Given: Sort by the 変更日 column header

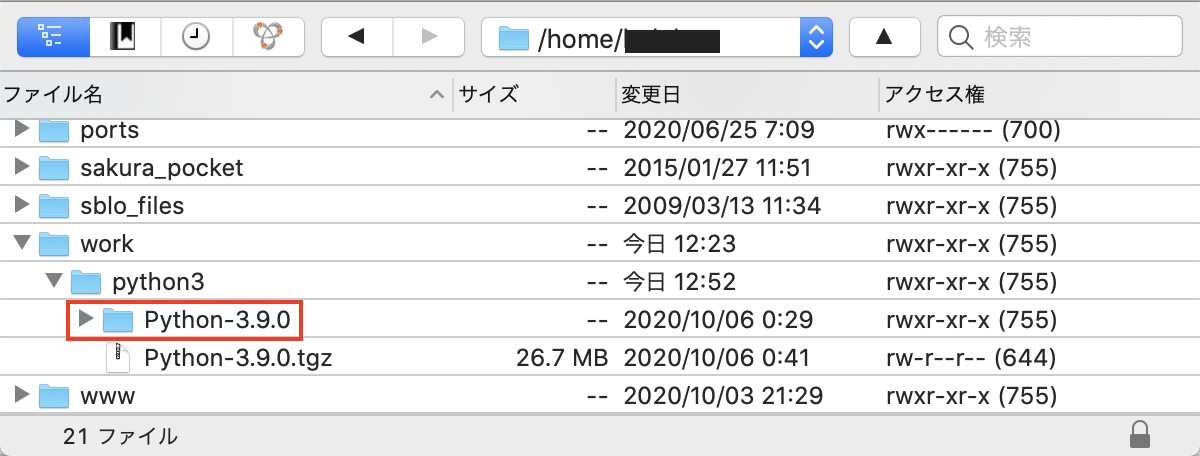Looking at the screenshot, I should [747, 95].
